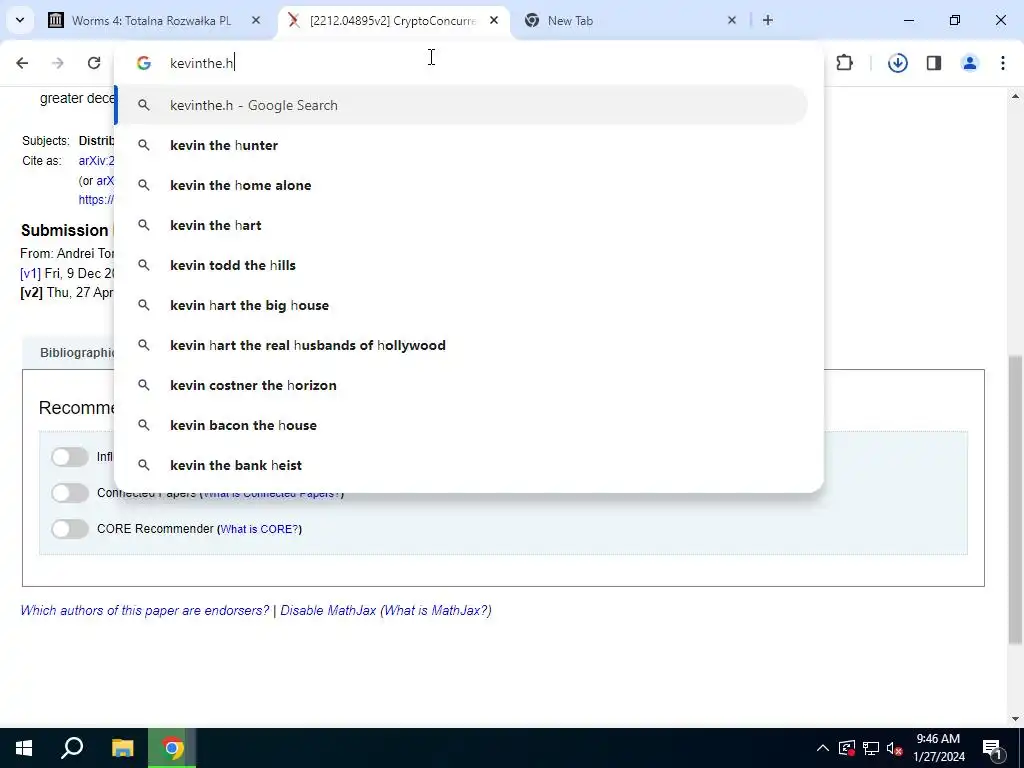Close the Worms 4 tab

pyautogui.click(x=256, y=20)
